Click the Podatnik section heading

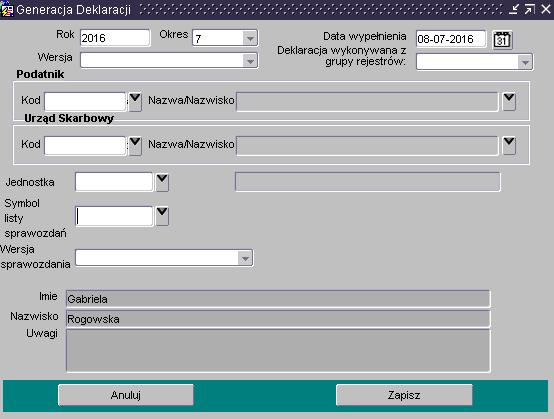point(40,74)
